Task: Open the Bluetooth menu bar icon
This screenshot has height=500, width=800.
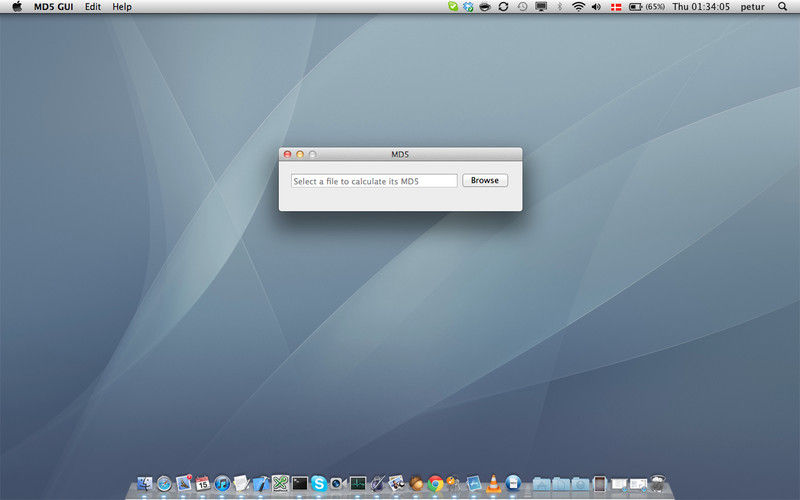Action: [559, 7]
